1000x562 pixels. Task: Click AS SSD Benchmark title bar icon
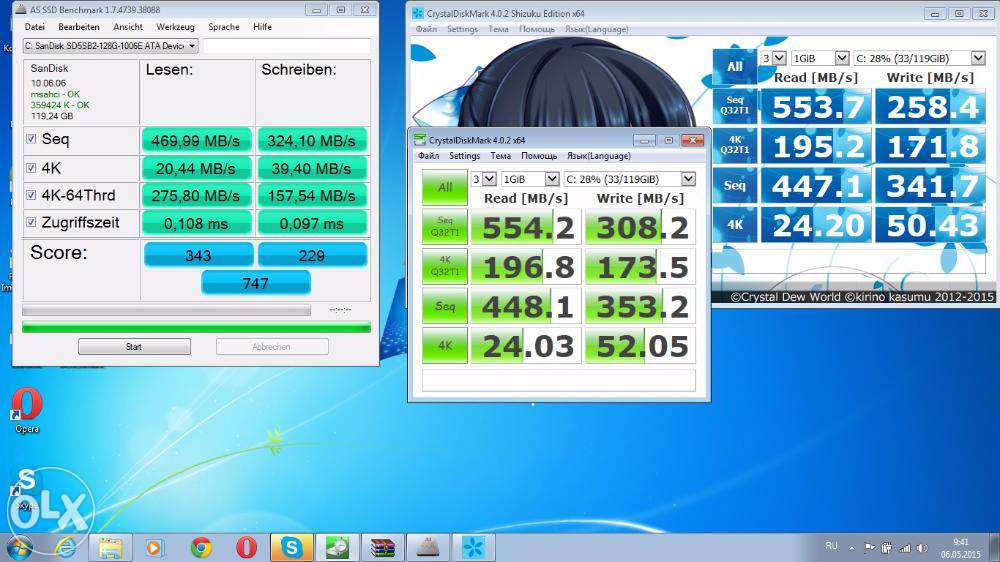21,10
